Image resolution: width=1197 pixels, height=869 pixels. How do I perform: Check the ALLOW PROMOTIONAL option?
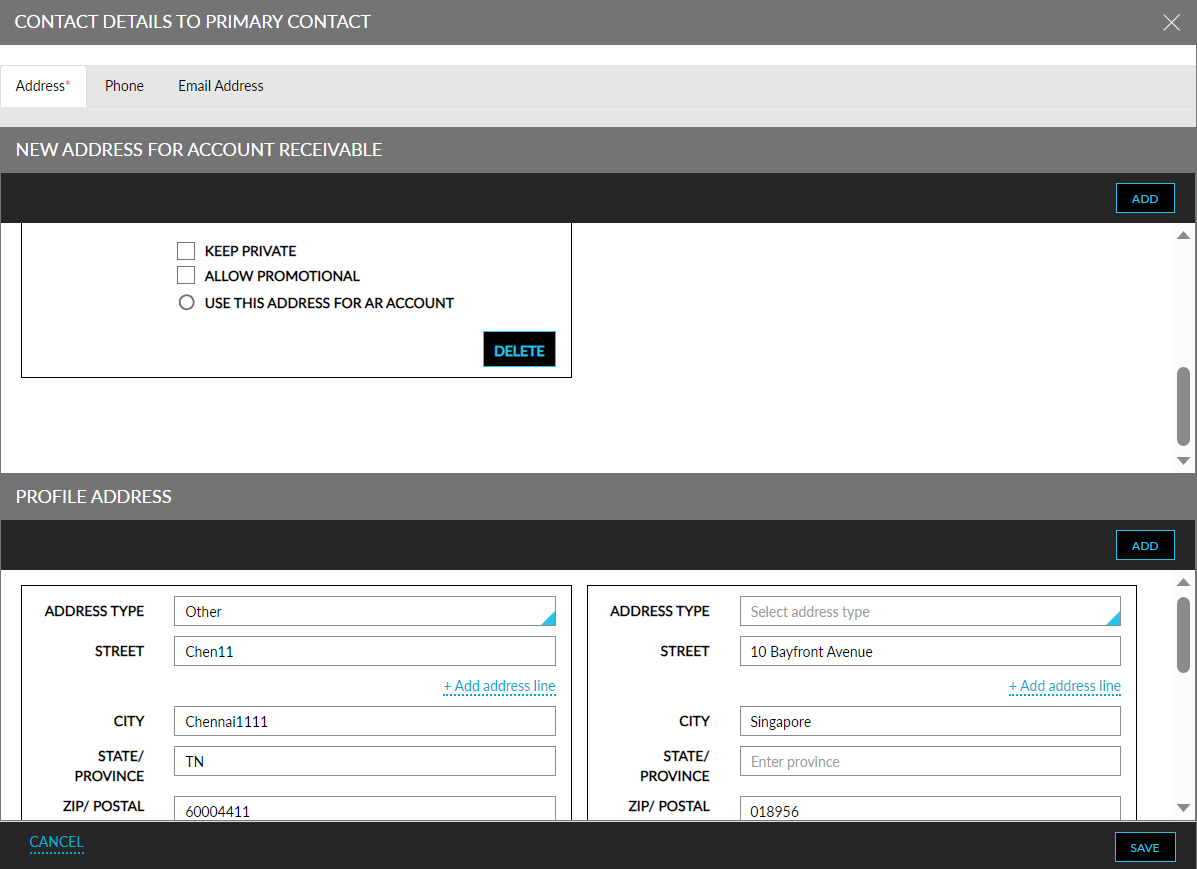click(x=186, y=275)
